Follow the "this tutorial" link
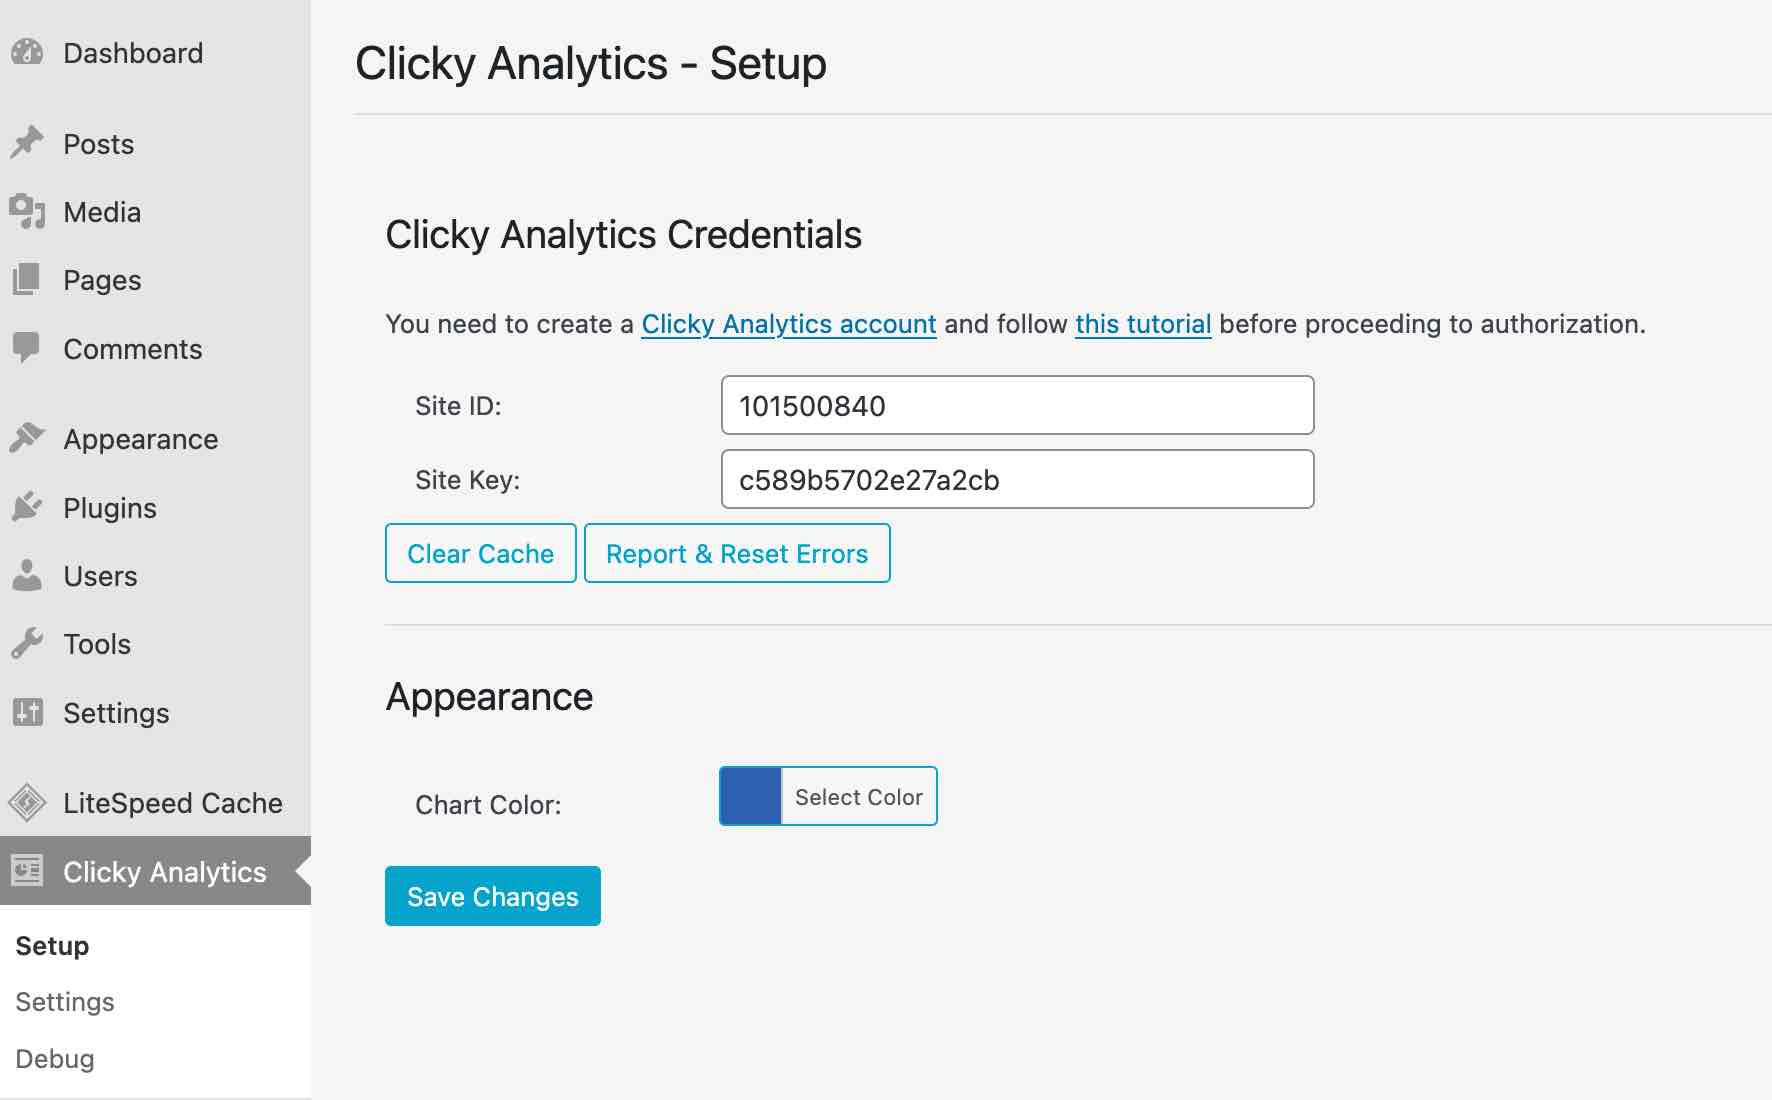 [1143, 324]
